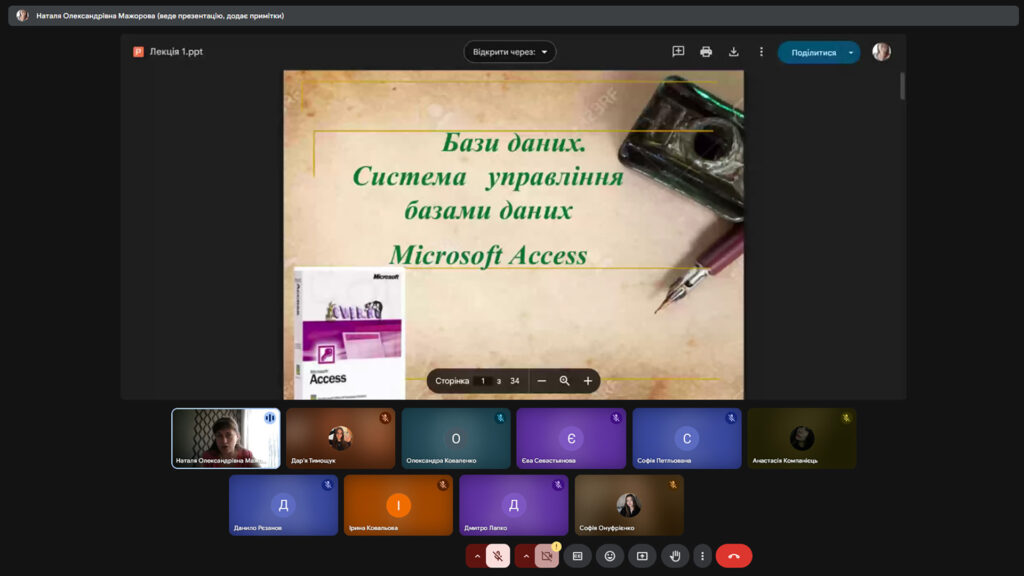Click the Поділитися button
The height and width of the screenshot is (576, 1024).
click(x=813, y=52)
